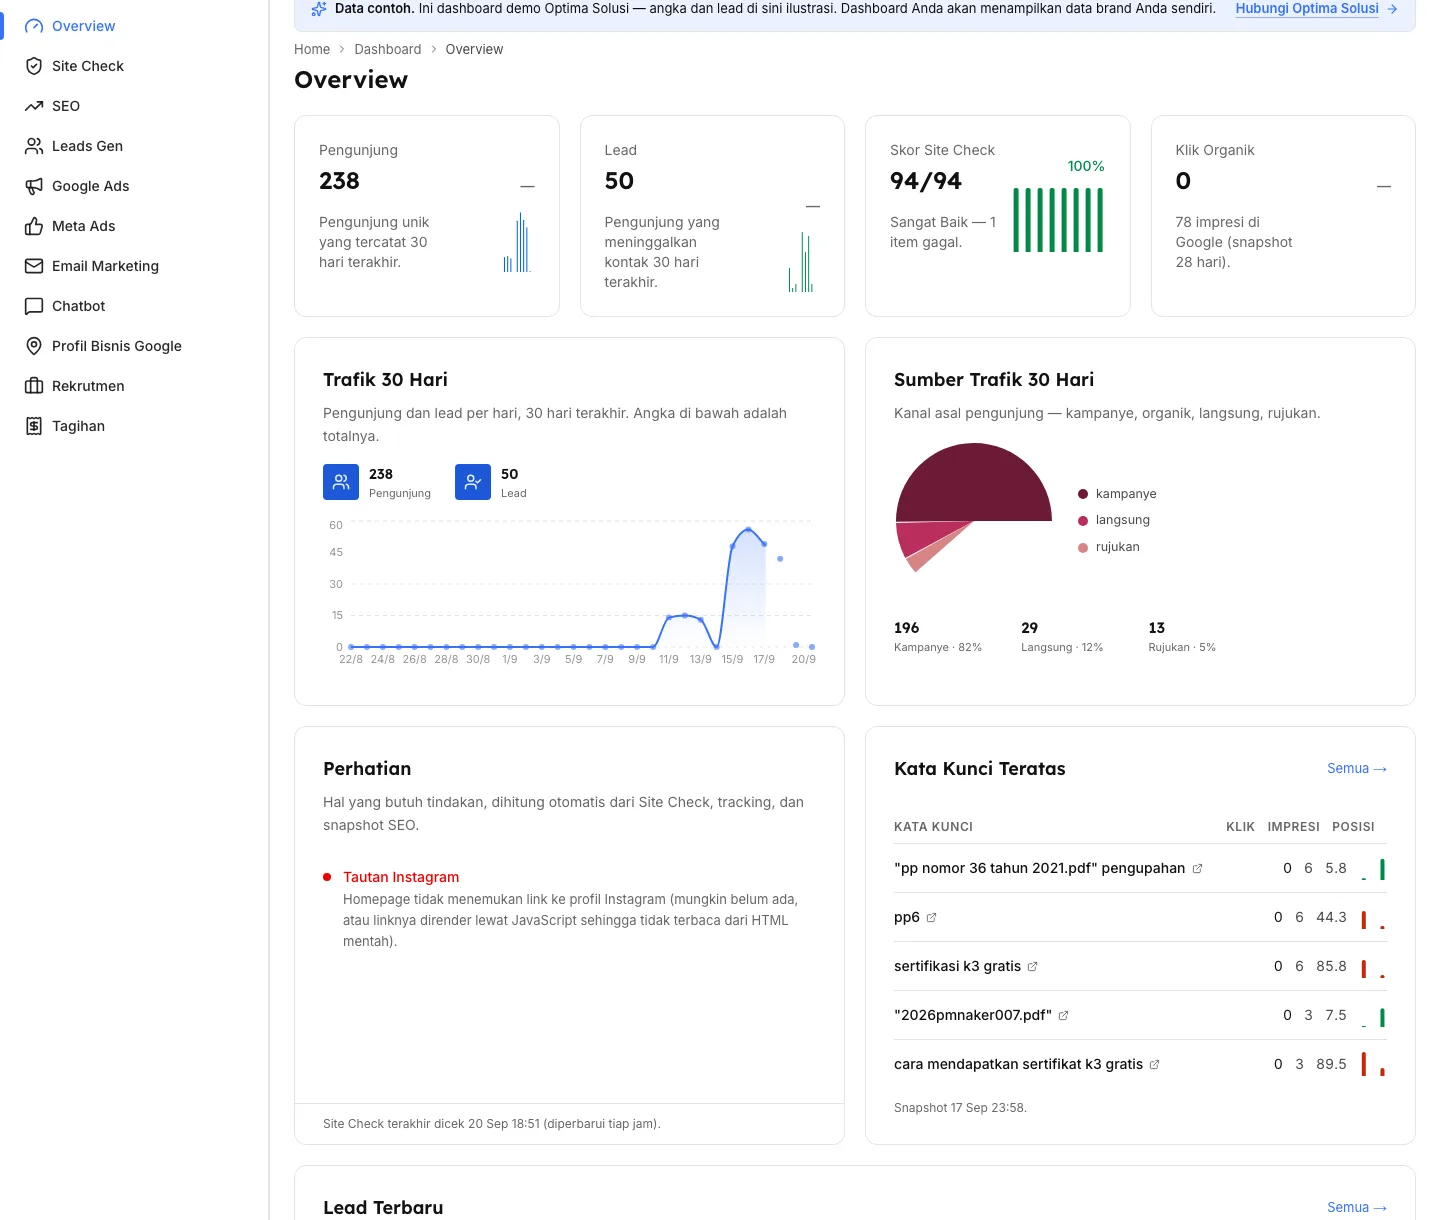Click the KLIK column header
Screen dimensions: 1440x1220
click(1240, 827)
